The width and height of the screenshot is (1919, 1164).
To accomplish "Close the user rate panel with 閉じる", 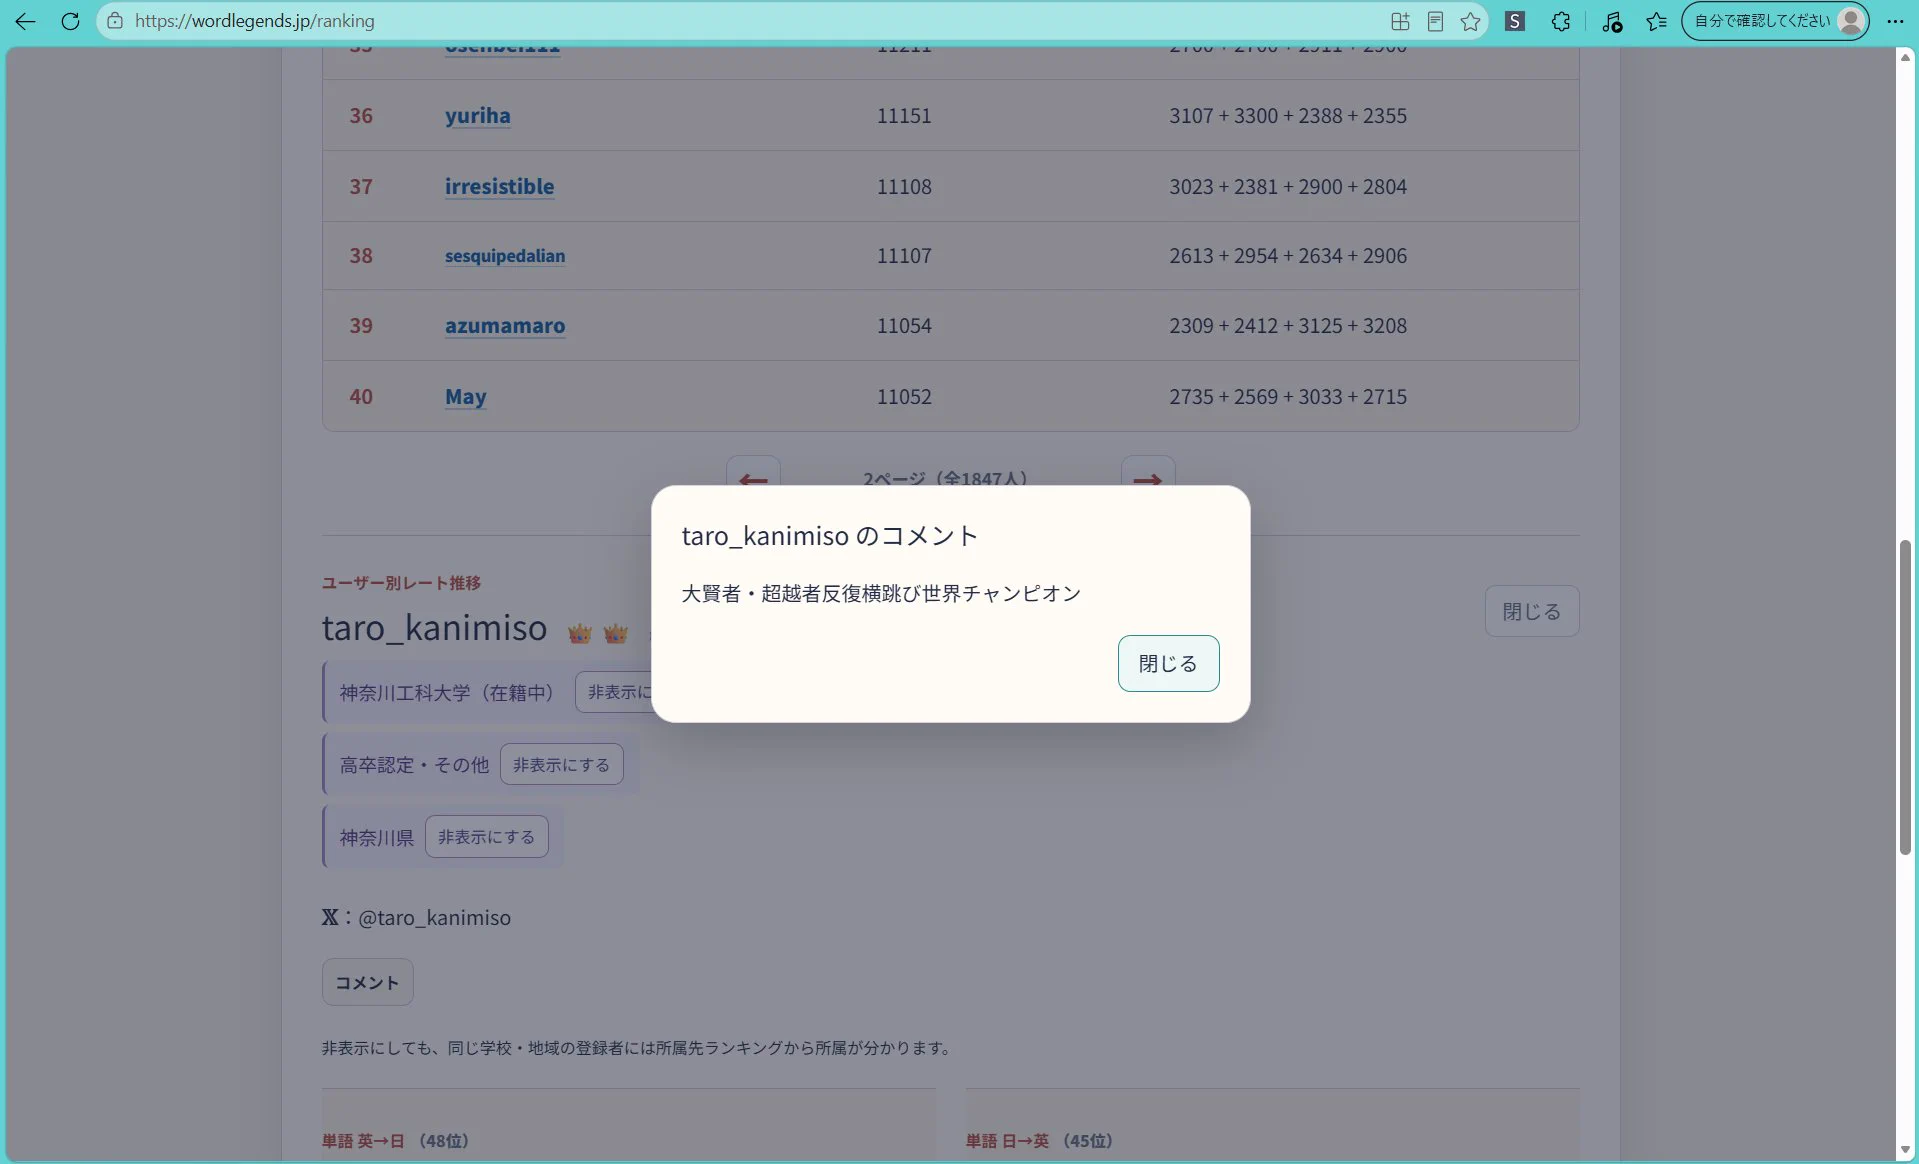I will click(x=1531, y=611).
